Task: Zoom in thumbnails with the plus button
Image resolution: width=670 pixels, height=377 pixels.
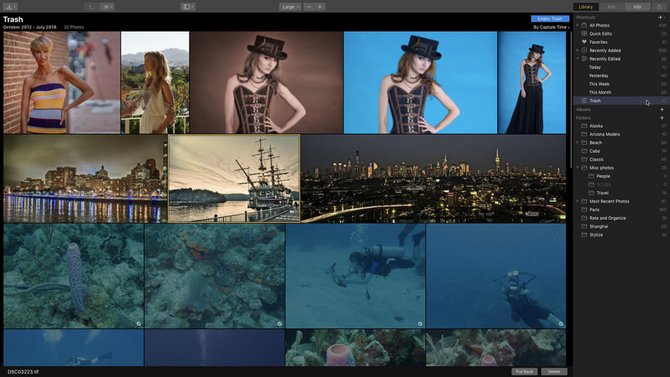Action: pyautogui.click(x=320, y=7)
